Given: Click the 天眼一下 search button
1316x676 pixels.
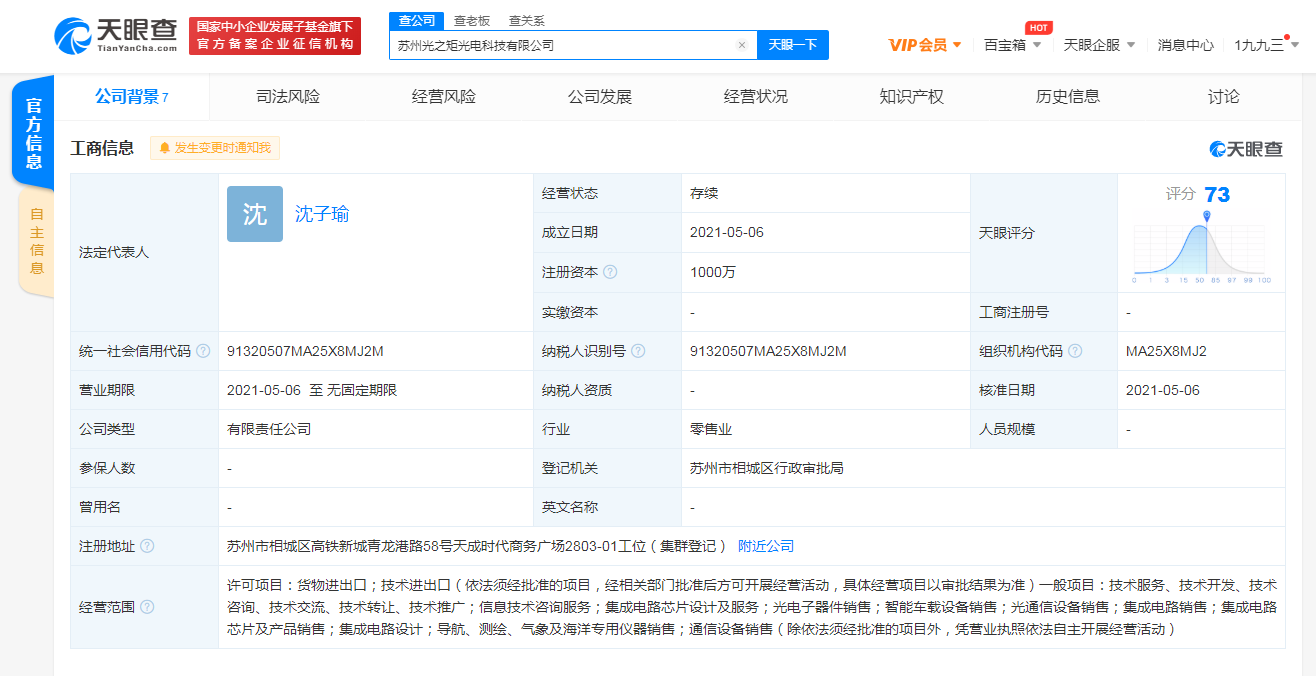Looking at the screenshot, I should point(793,45).
